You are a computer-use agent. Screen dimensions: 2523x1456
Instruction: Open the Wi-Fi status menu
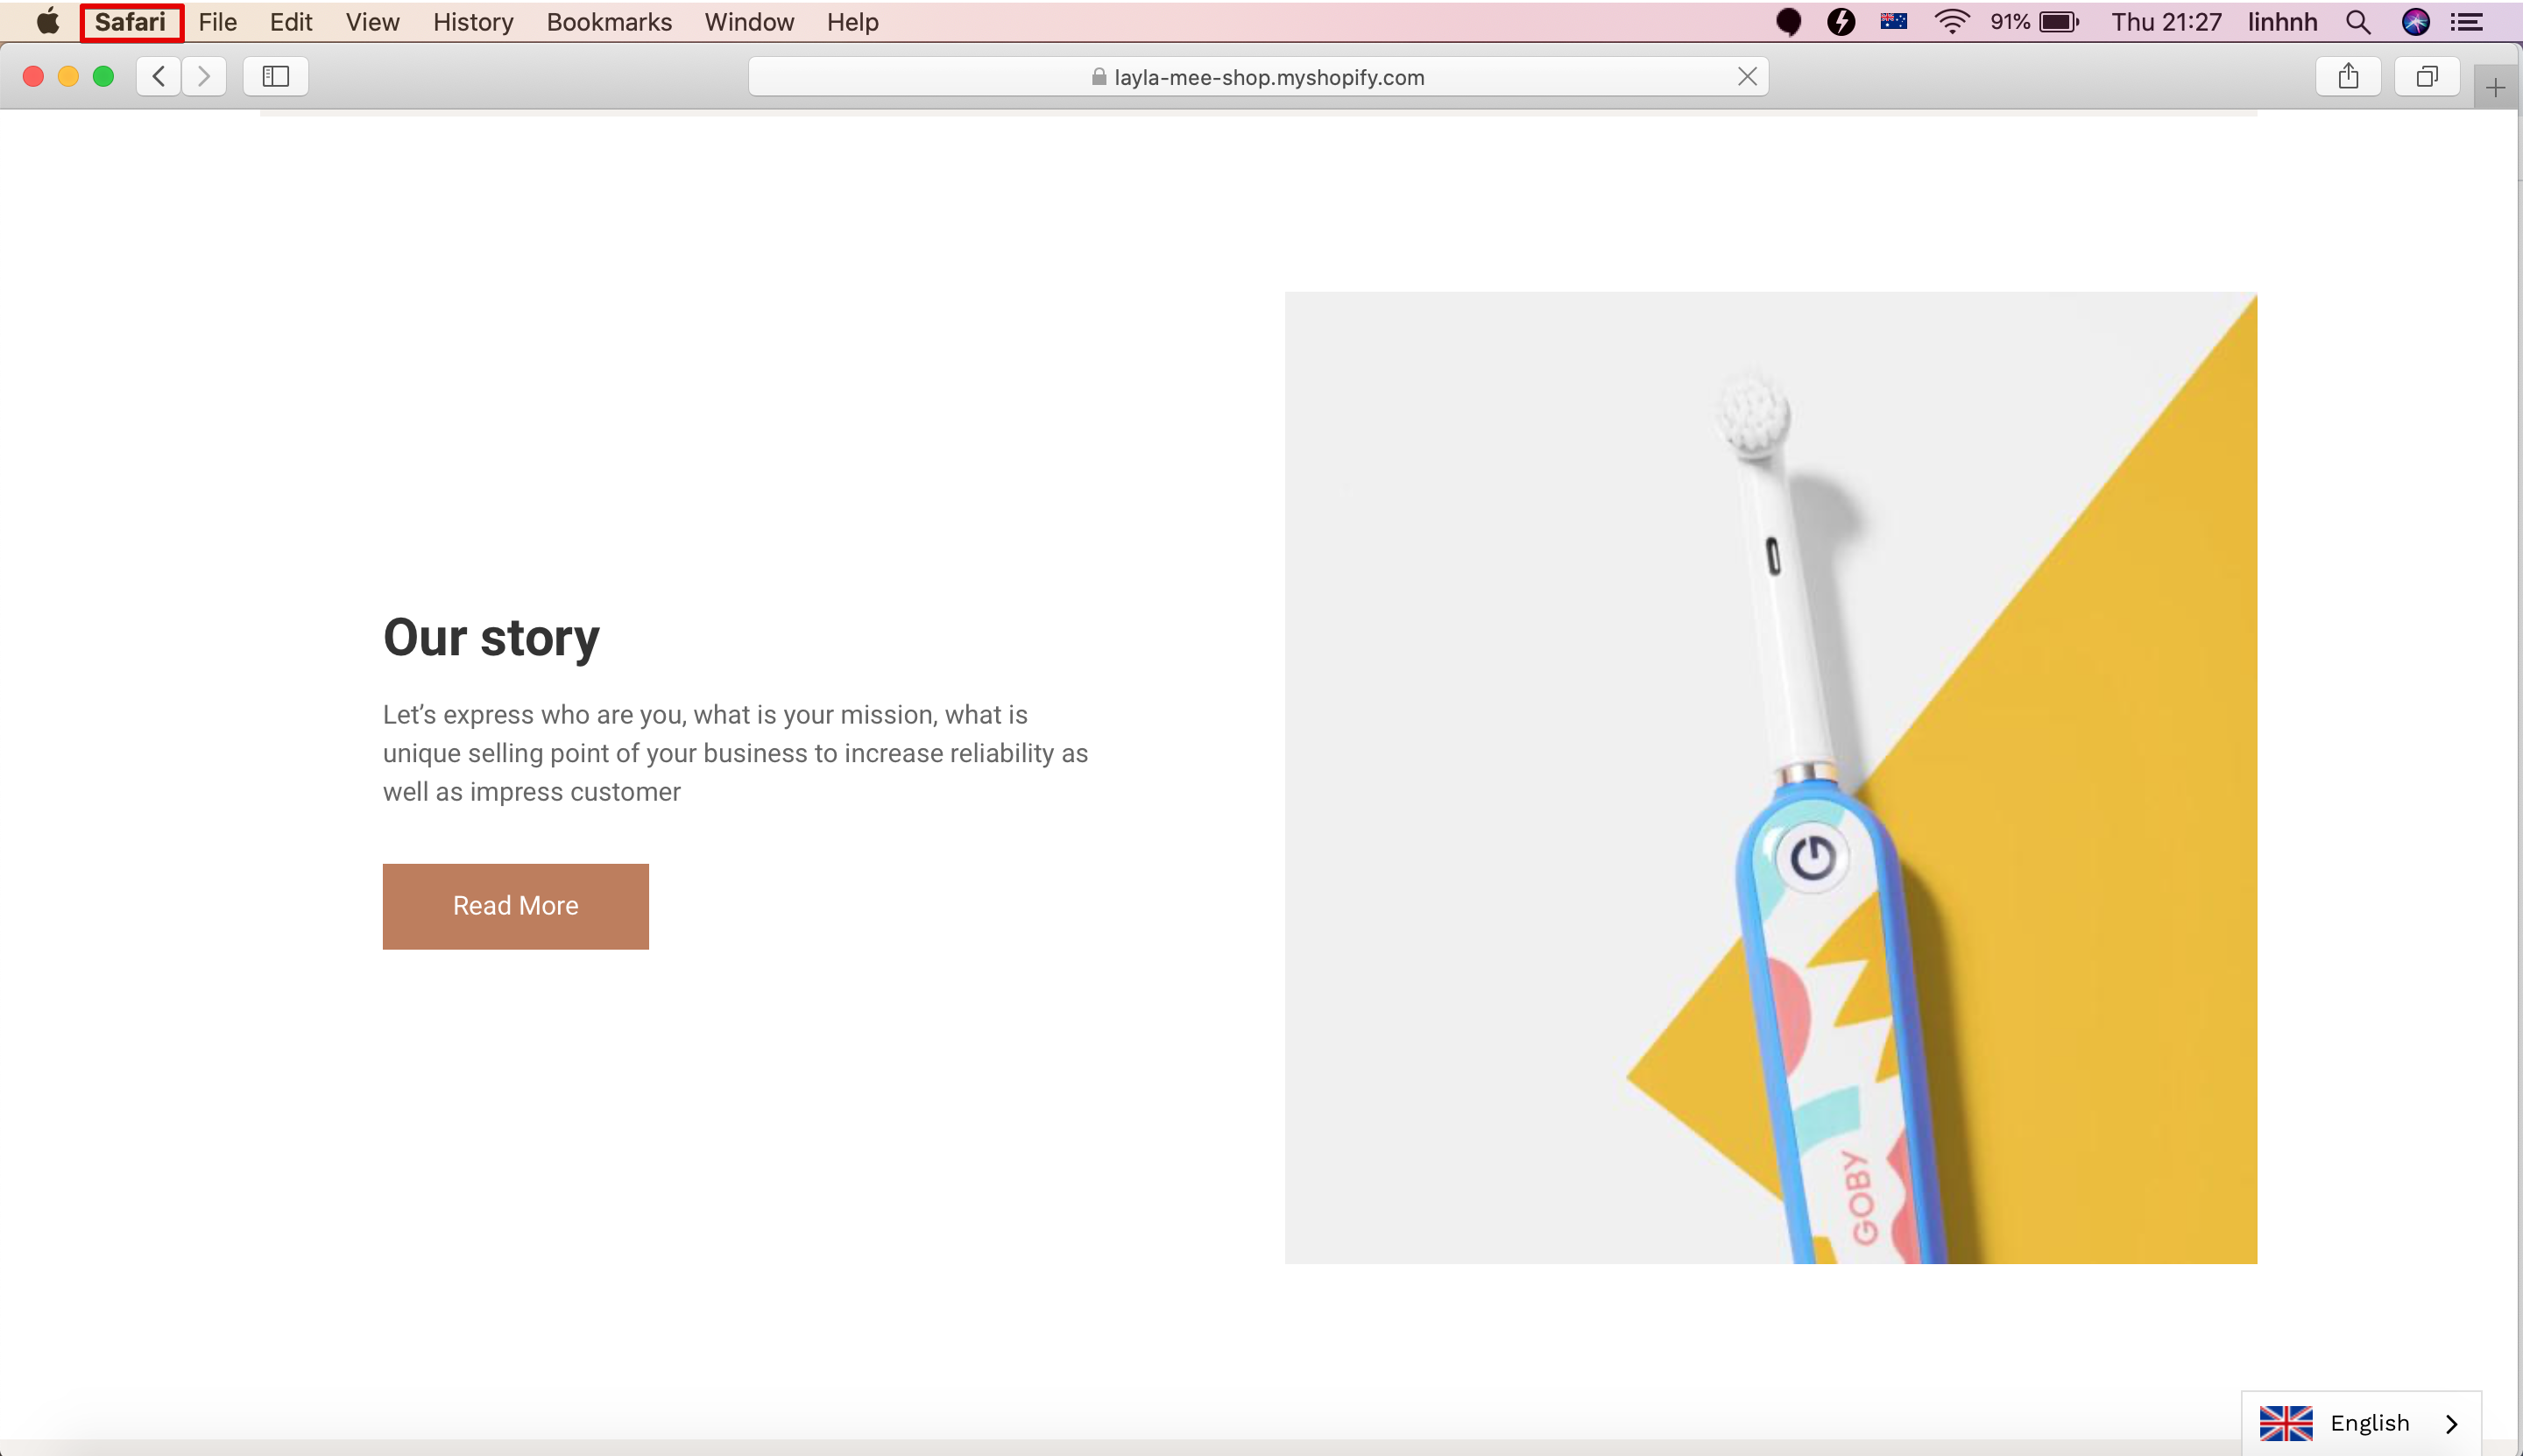(1951, 21)
